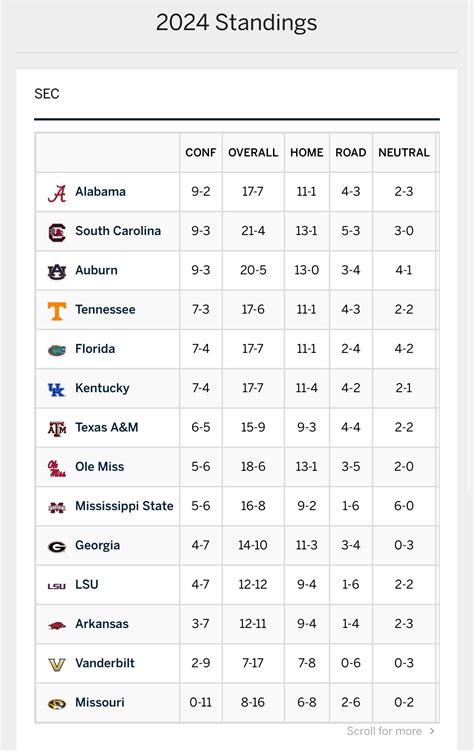Click the Missouri Tigers logo
Viewport: 474px width, 751px height.
coord(56,704)
